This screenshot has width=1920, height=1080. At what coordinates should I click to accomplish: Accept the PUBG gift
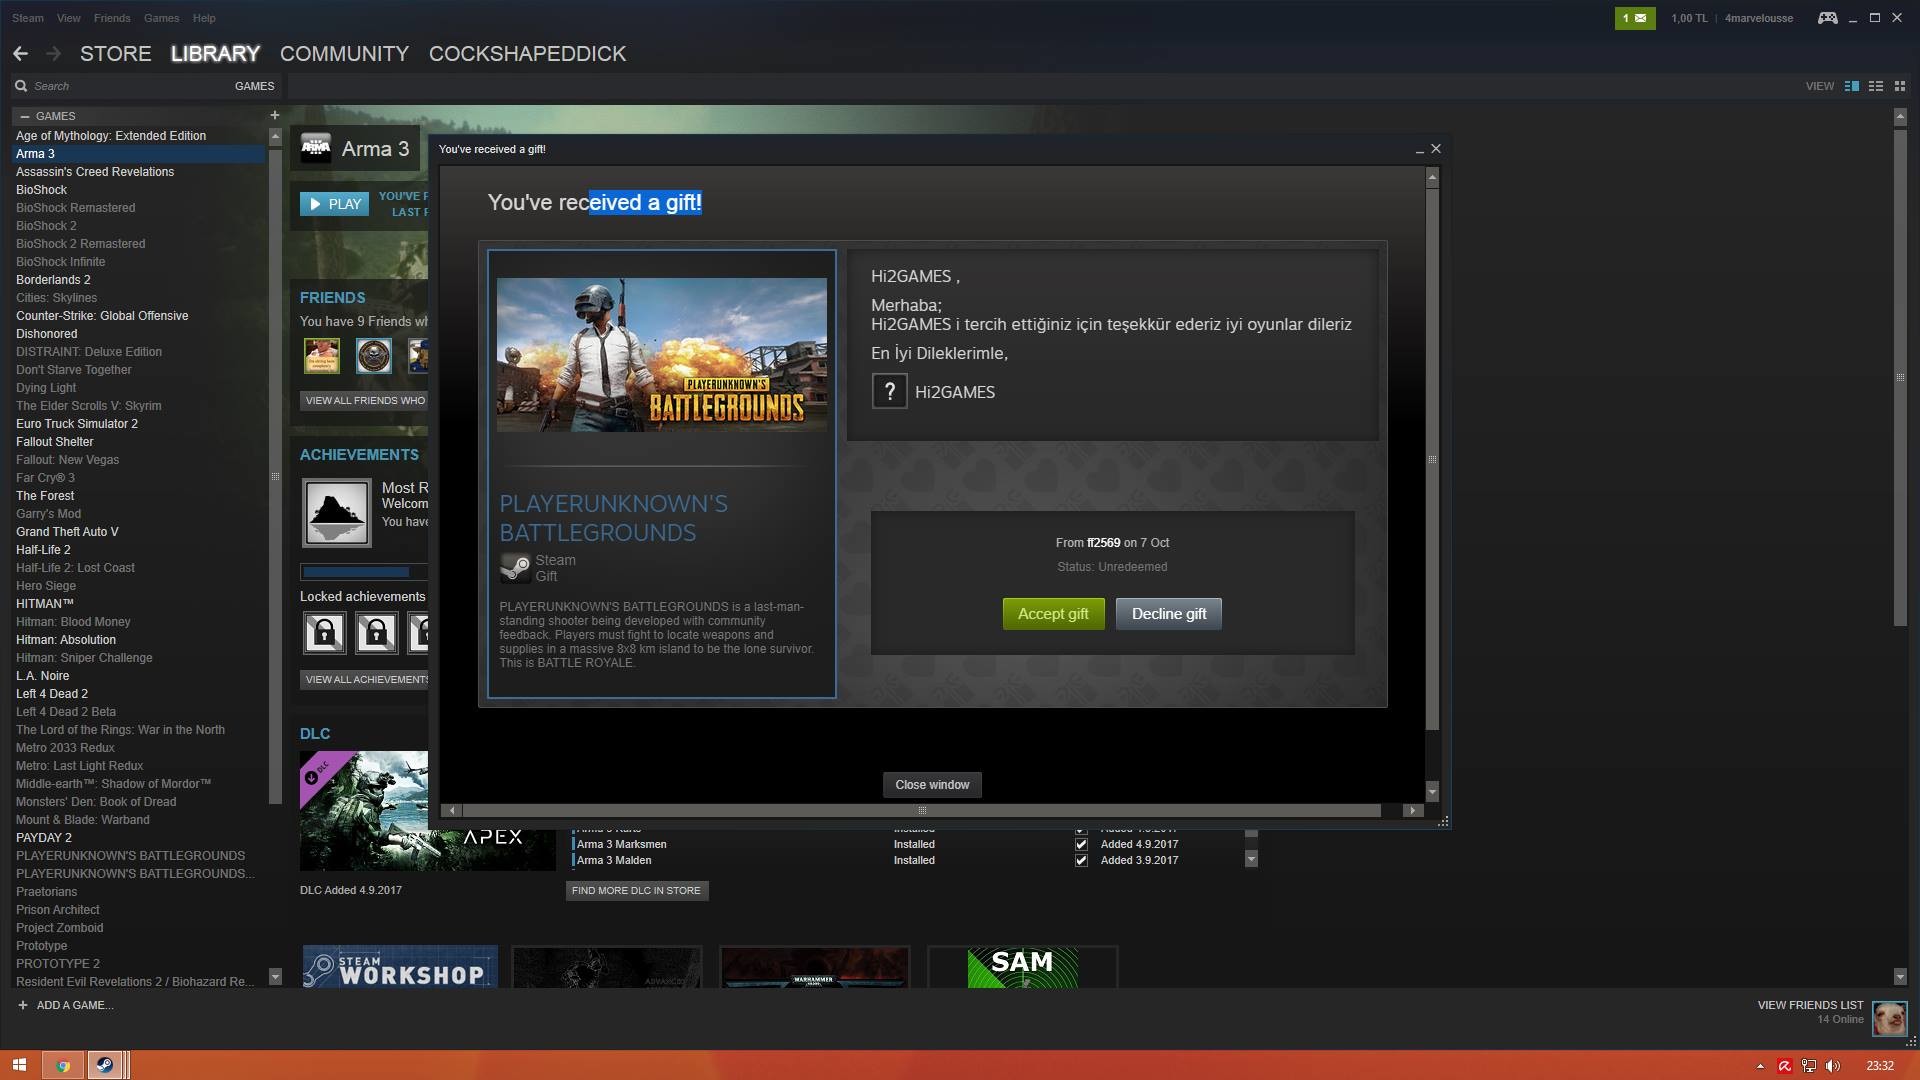click(x=1053, y=614)
